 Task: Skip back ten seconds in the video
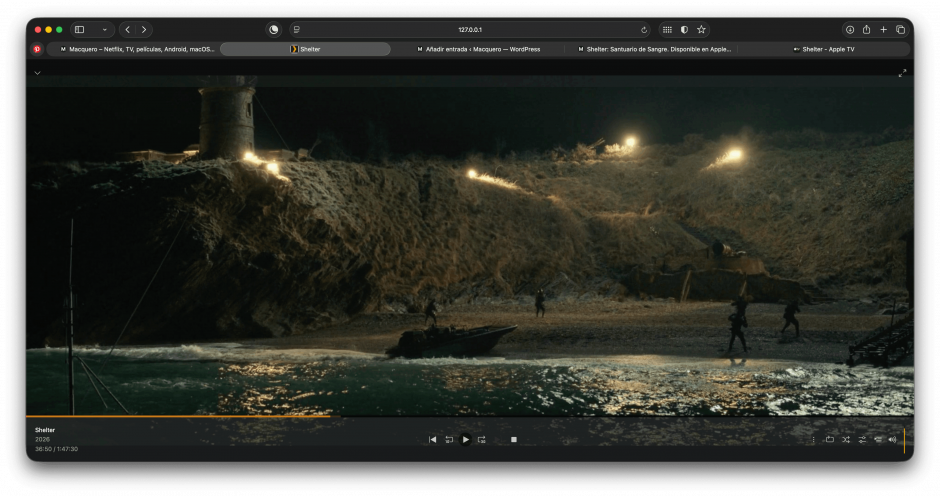pos(449,439)
